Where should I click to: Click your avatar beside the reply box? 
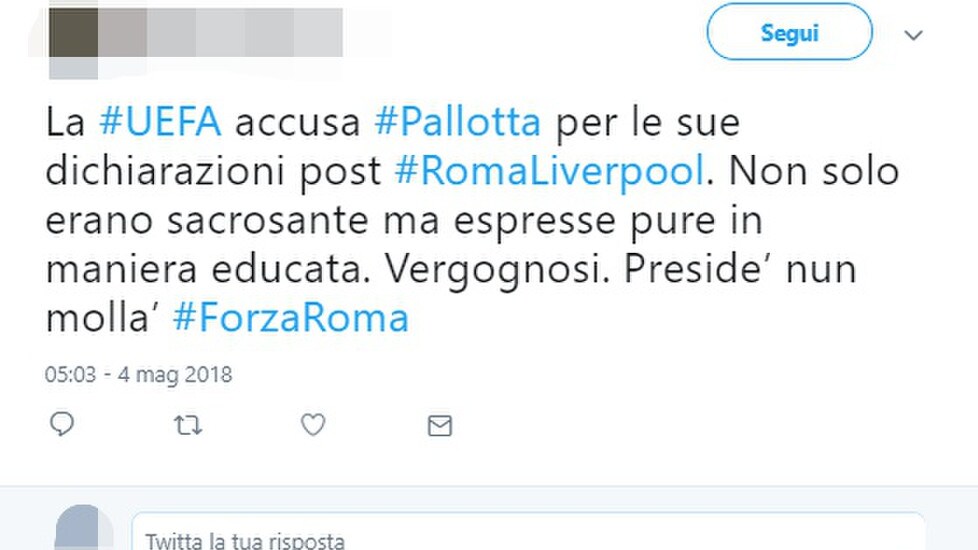tap(84, 528)
